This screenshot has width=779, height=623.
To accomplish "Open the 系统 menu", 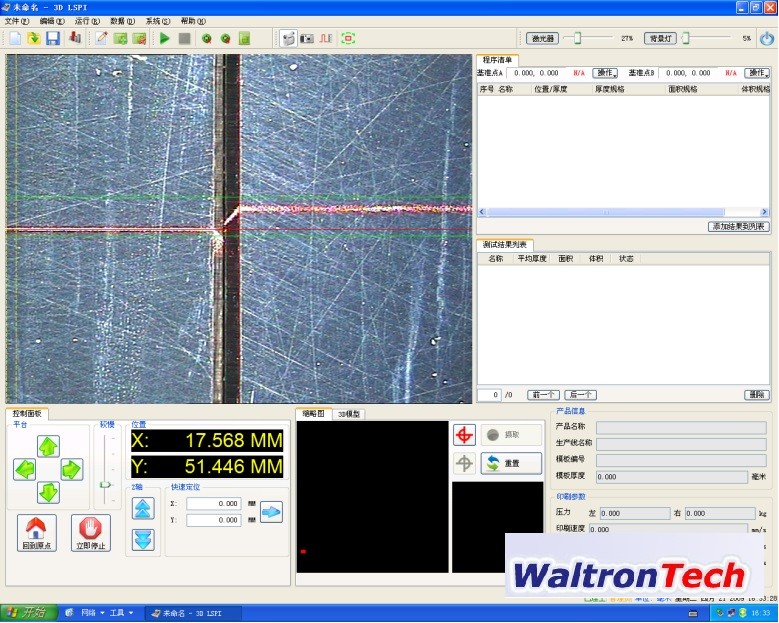I will click(157, 21).
